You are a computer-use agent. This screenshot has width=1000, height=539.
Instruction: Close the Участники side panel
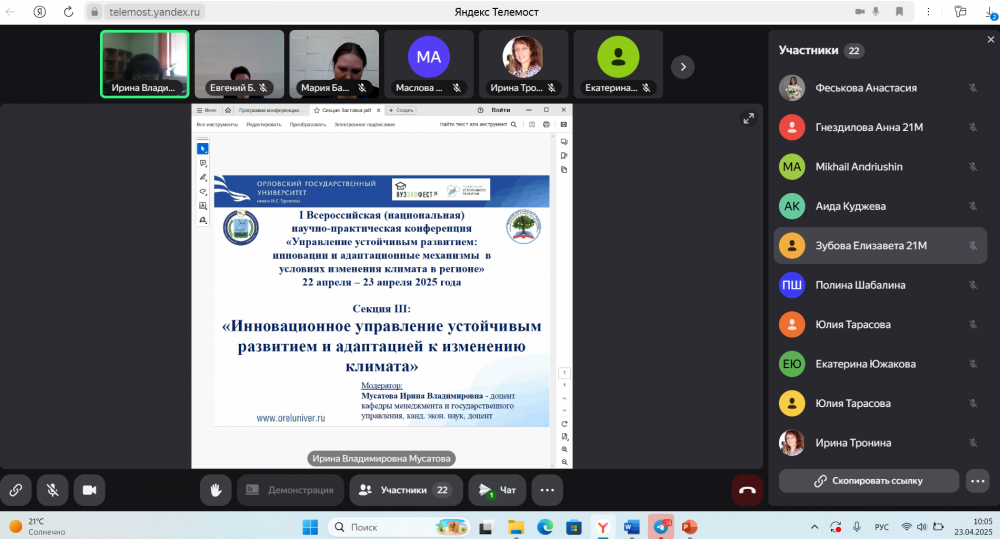point(990,40)
